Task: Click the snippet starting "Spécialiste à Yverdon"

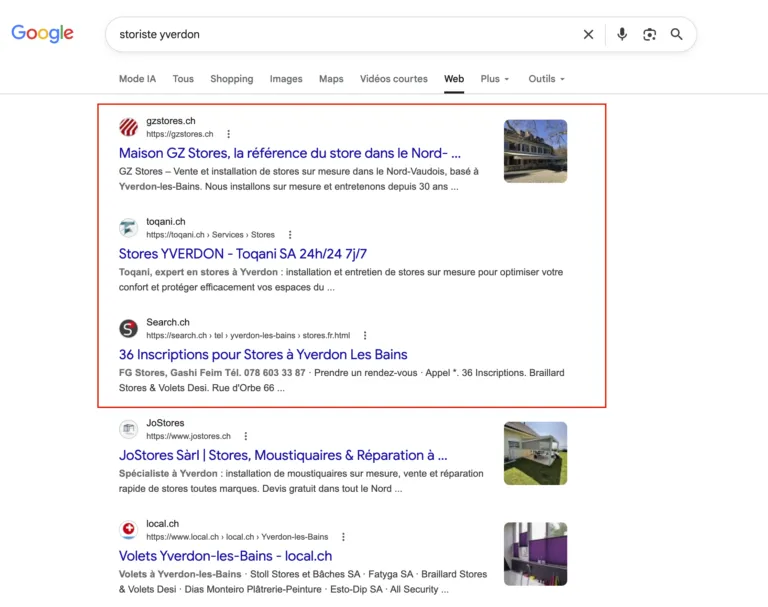Action: 301,481
